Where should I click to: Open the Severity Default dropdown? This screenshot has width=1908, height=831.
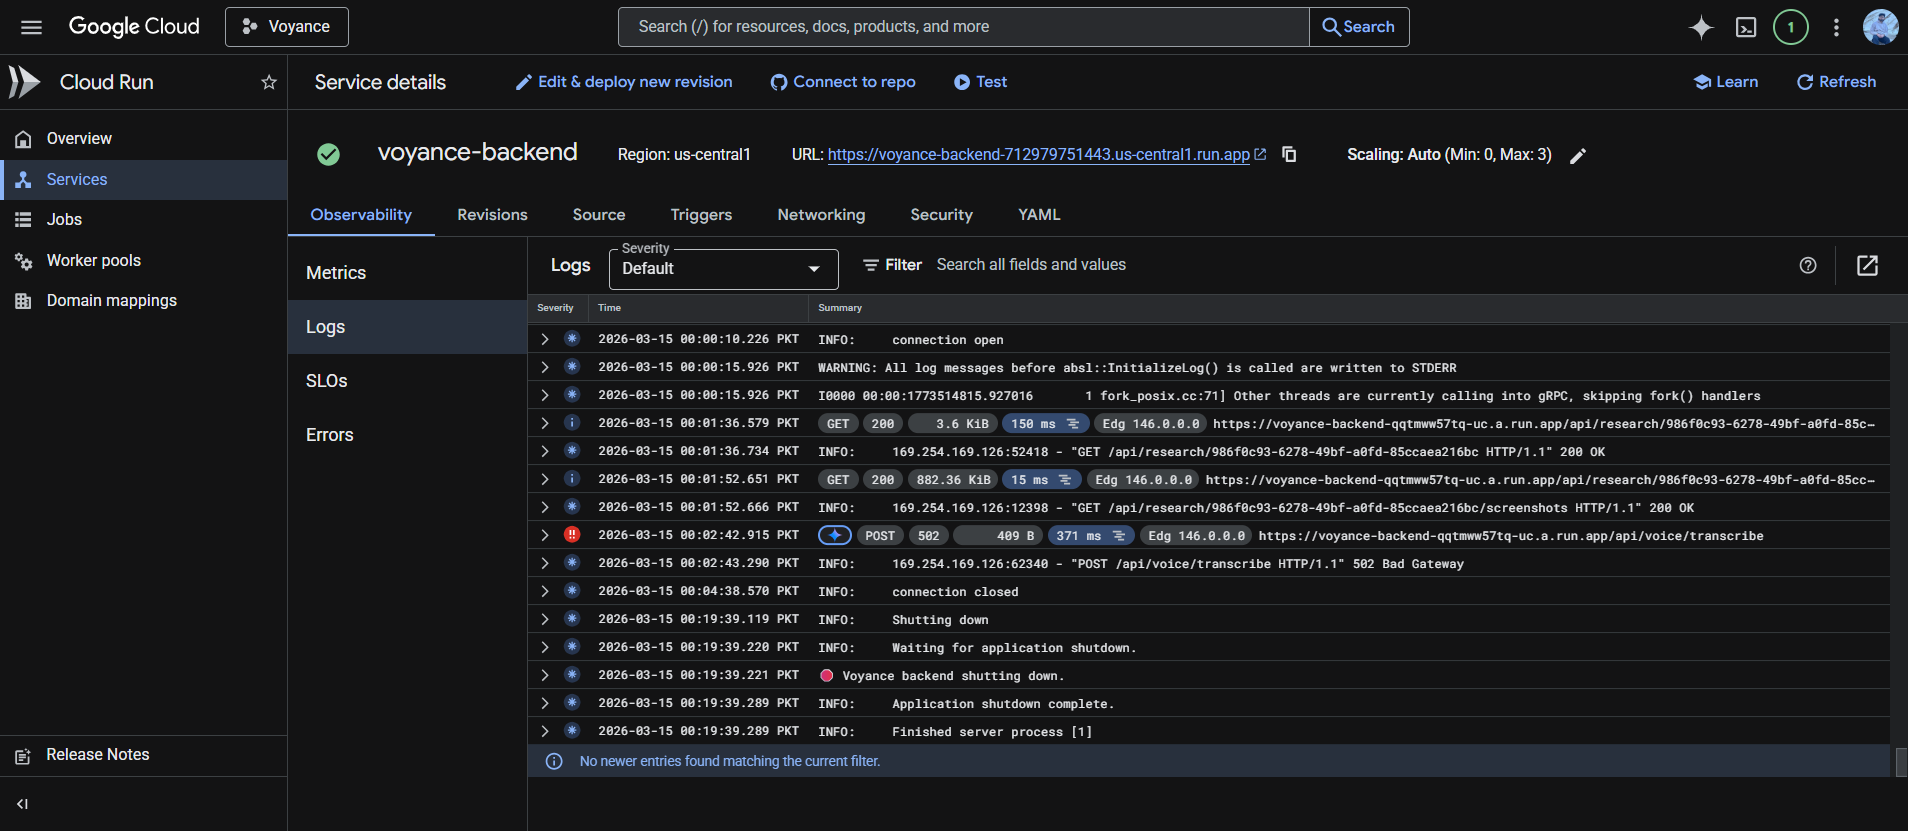tap(723, 269)
